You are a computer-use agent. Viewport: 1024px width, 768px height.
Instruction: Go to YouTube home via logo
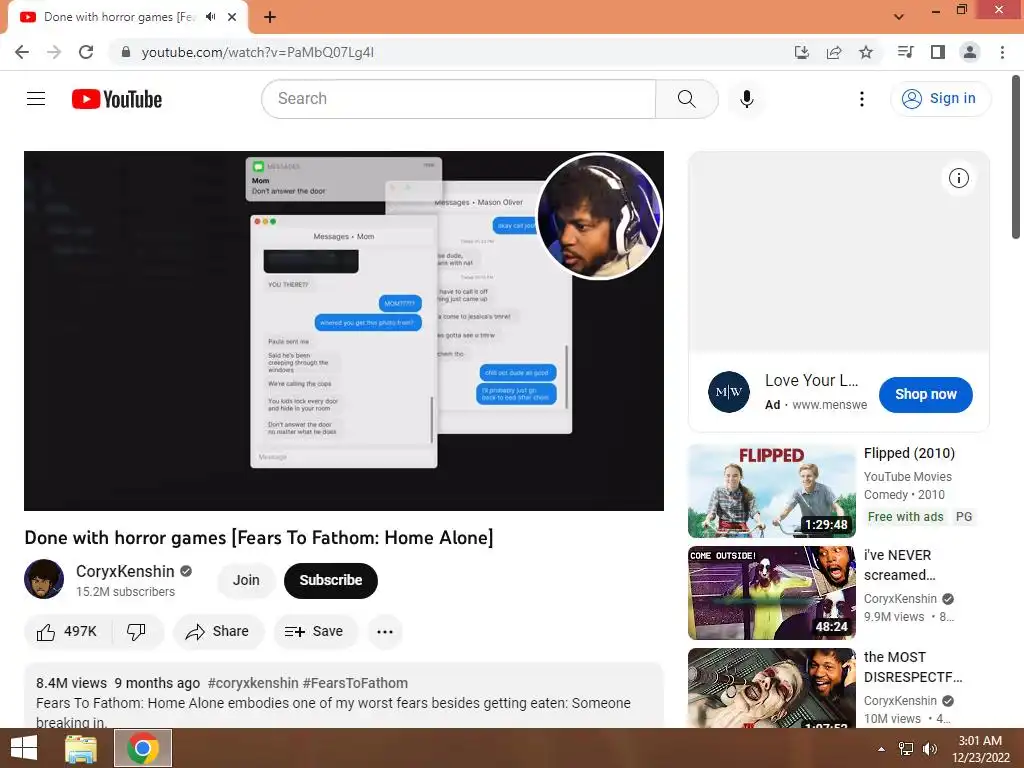tap(117, 99)
